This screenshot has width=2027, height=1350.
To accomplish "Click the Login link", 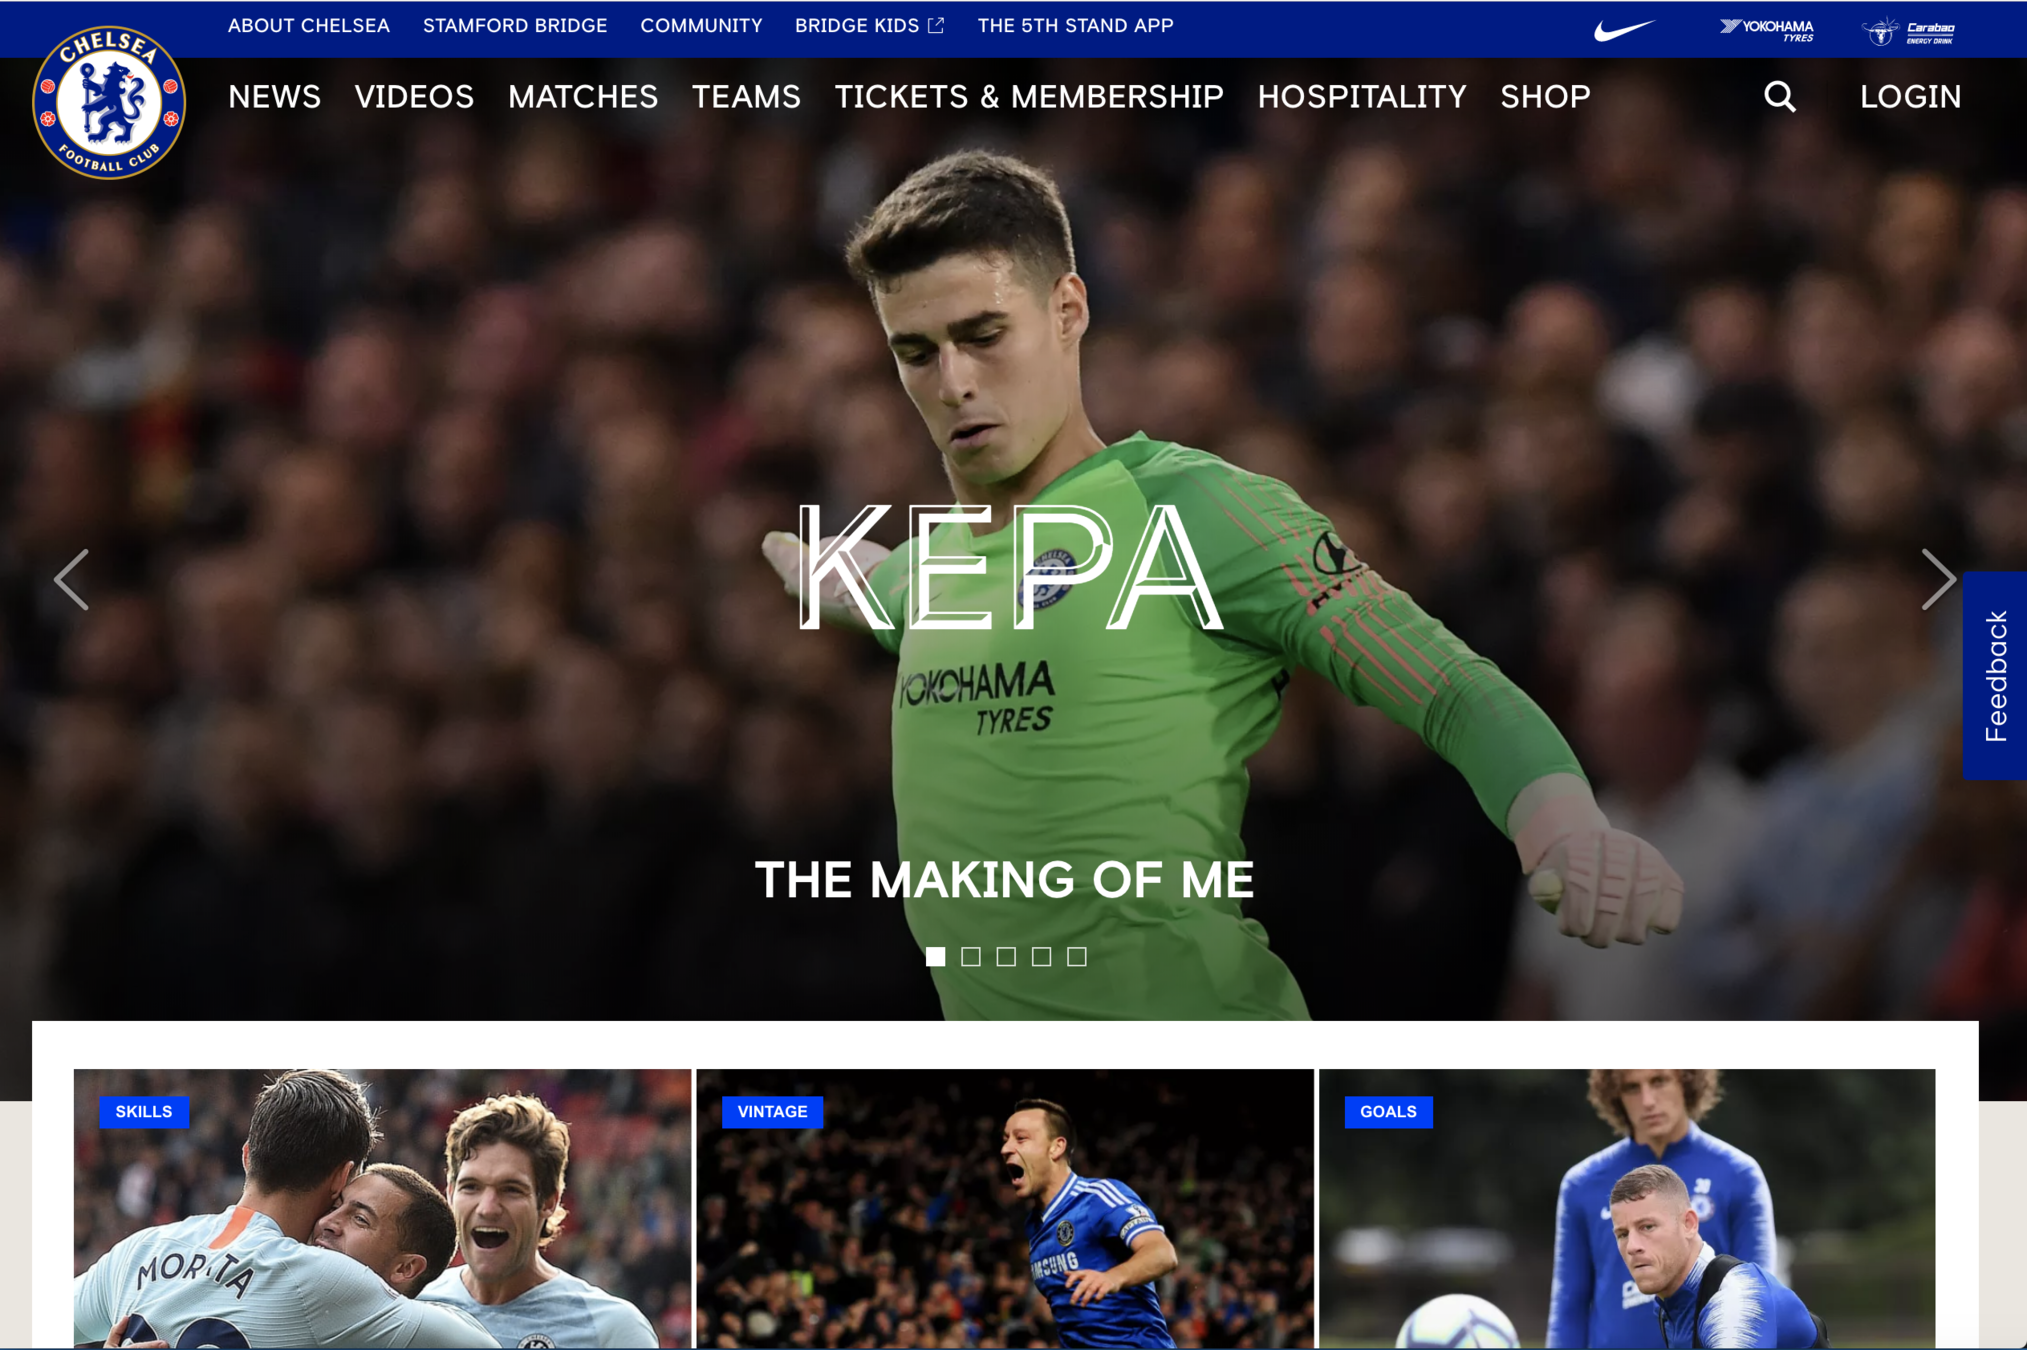I will 1910,97.
